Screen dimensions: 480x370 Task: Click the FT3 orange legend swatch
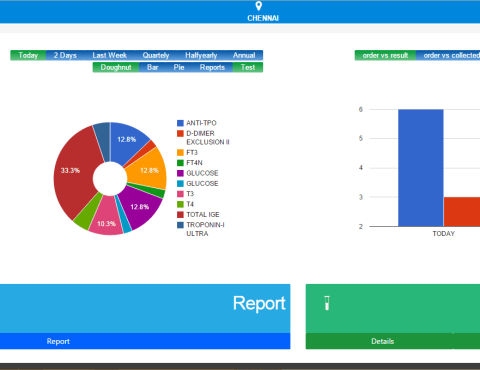point(180,152)
